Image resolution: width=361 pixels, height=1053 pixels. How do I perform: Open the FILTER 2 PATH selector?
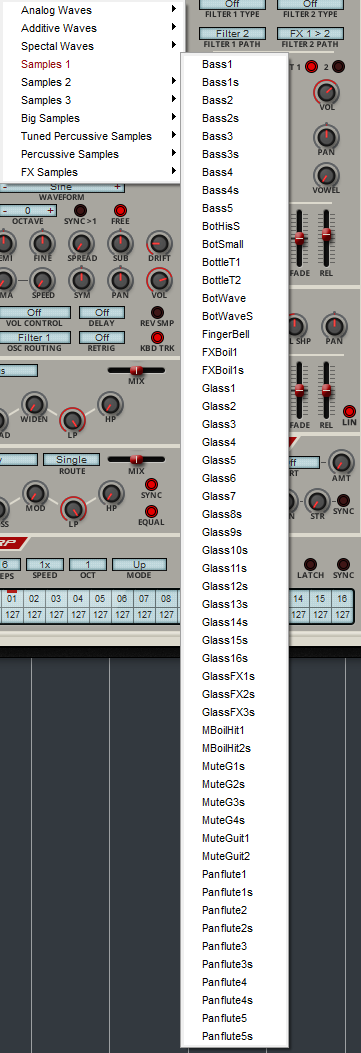tap(310, 34)
